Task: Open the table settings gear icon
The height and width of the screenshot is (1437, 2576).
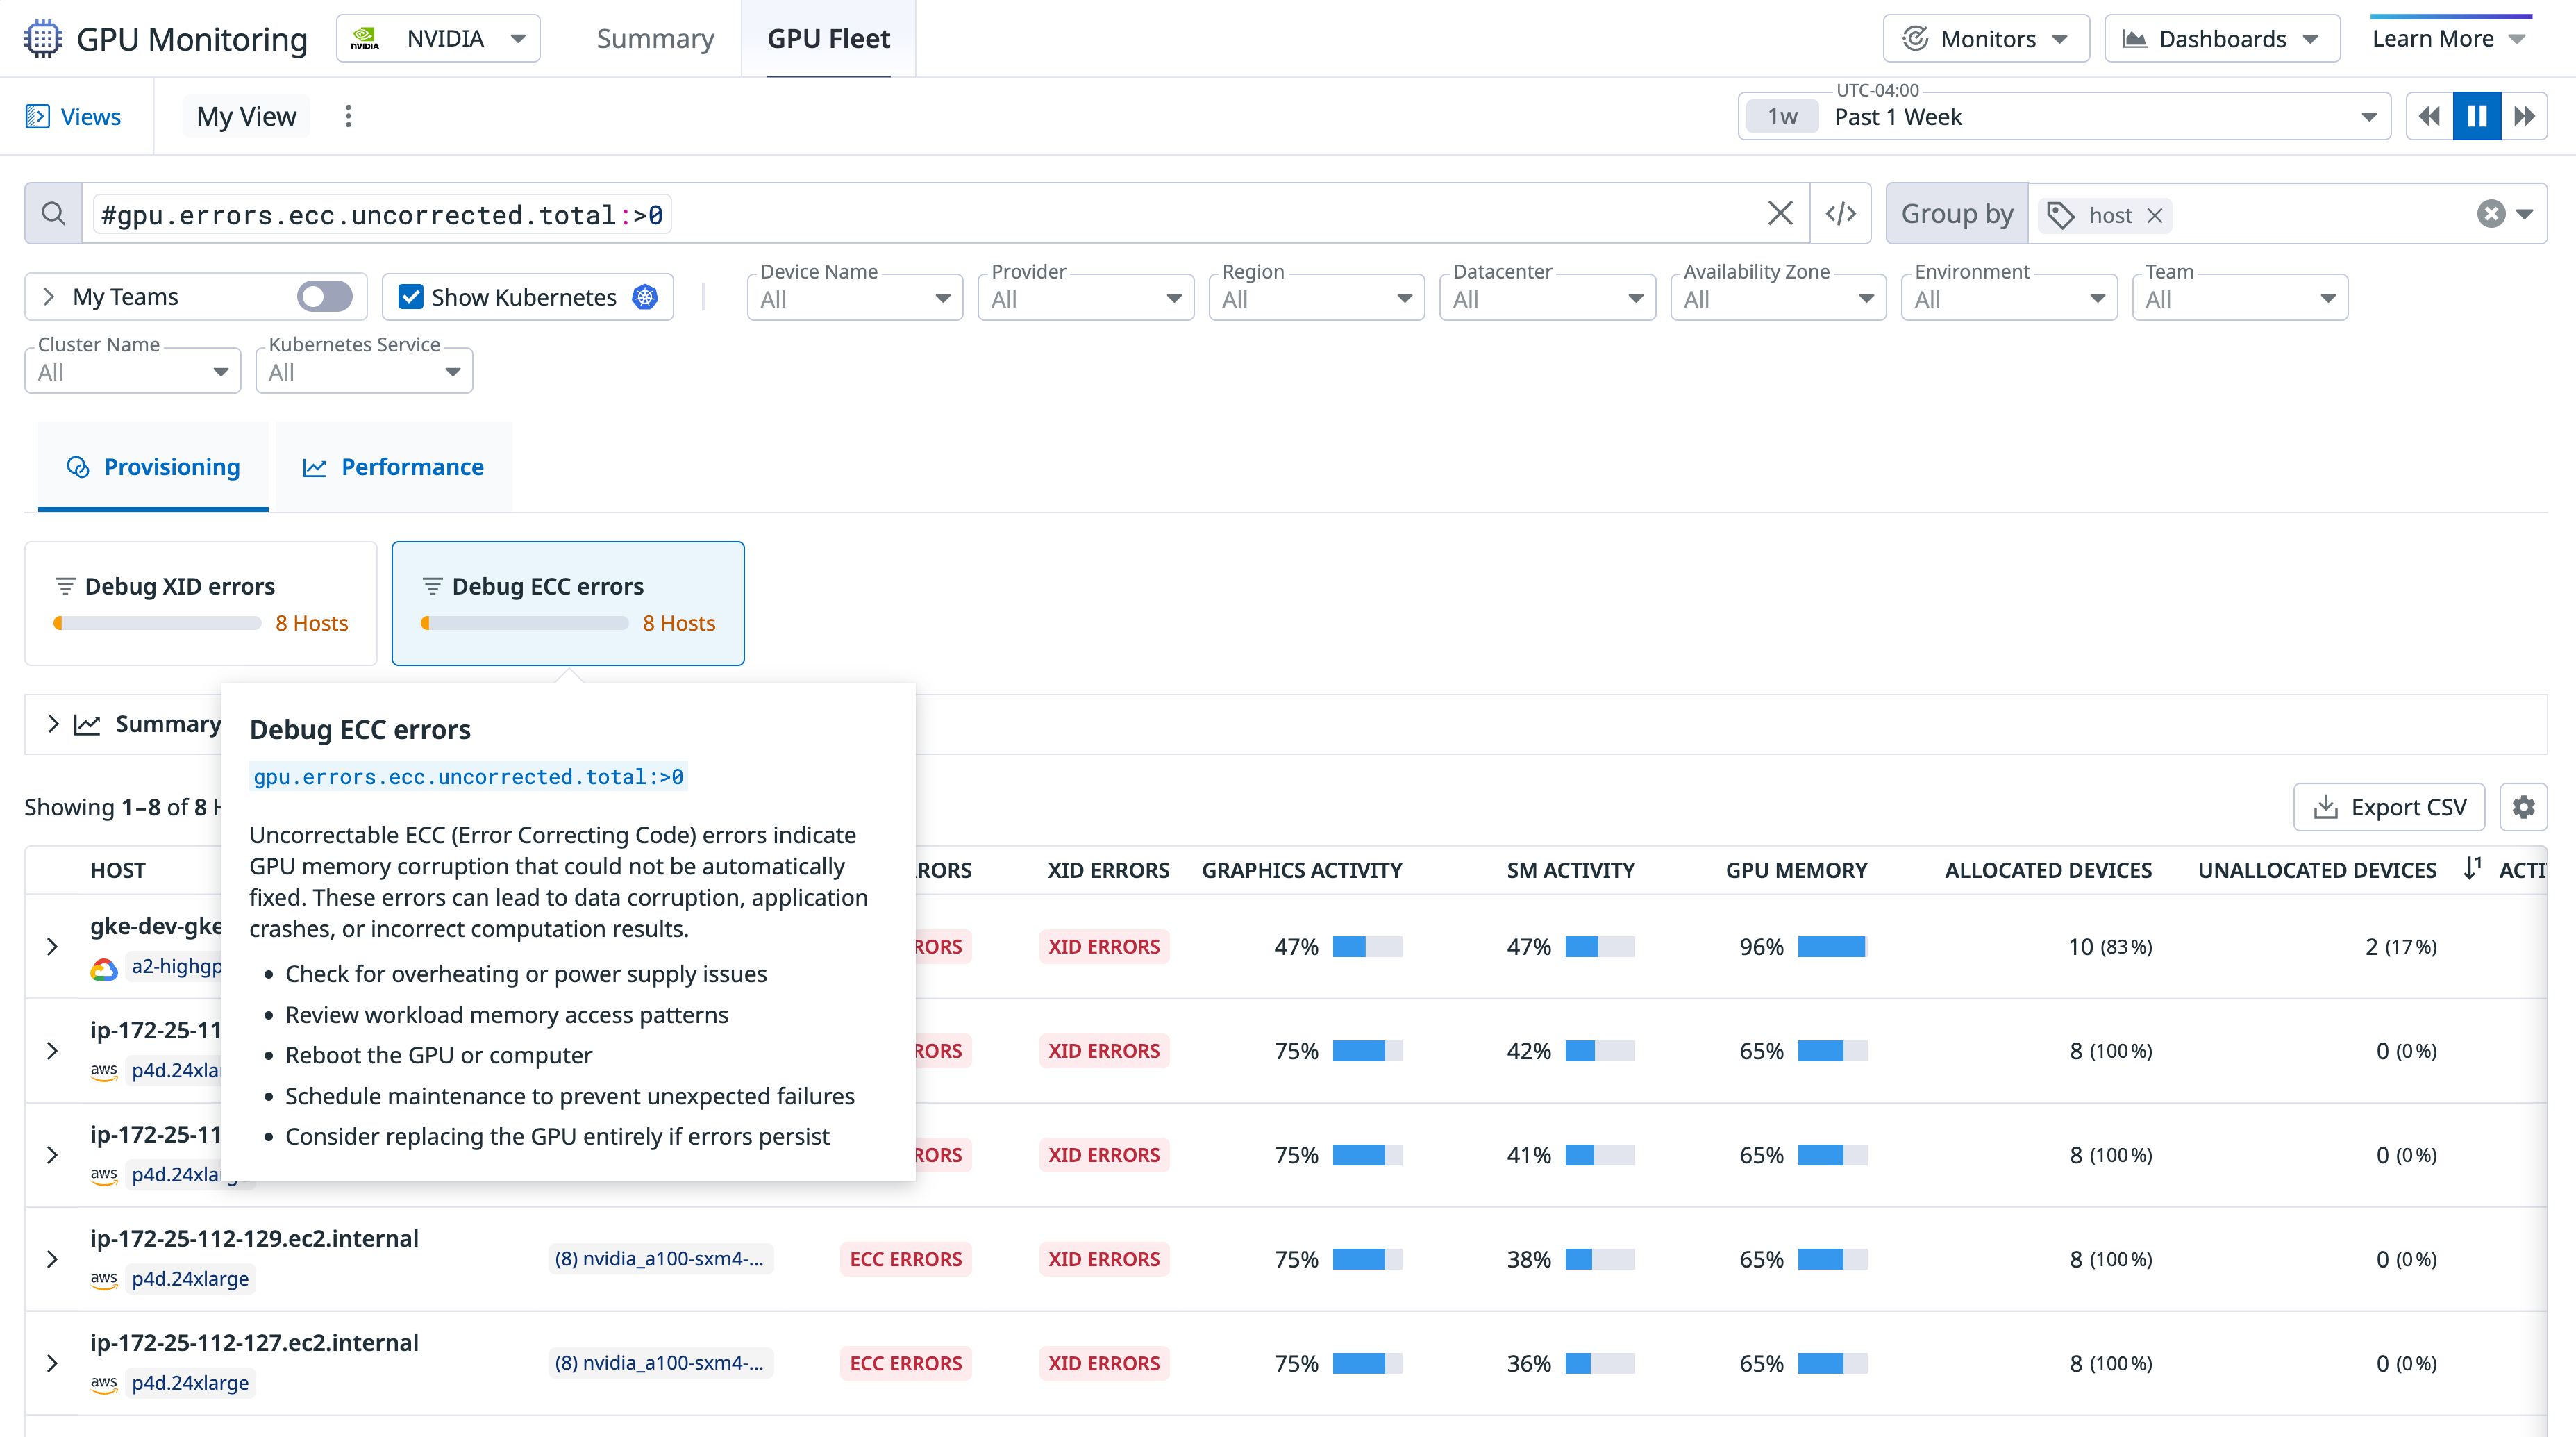Action: [x=2524, y=807]
